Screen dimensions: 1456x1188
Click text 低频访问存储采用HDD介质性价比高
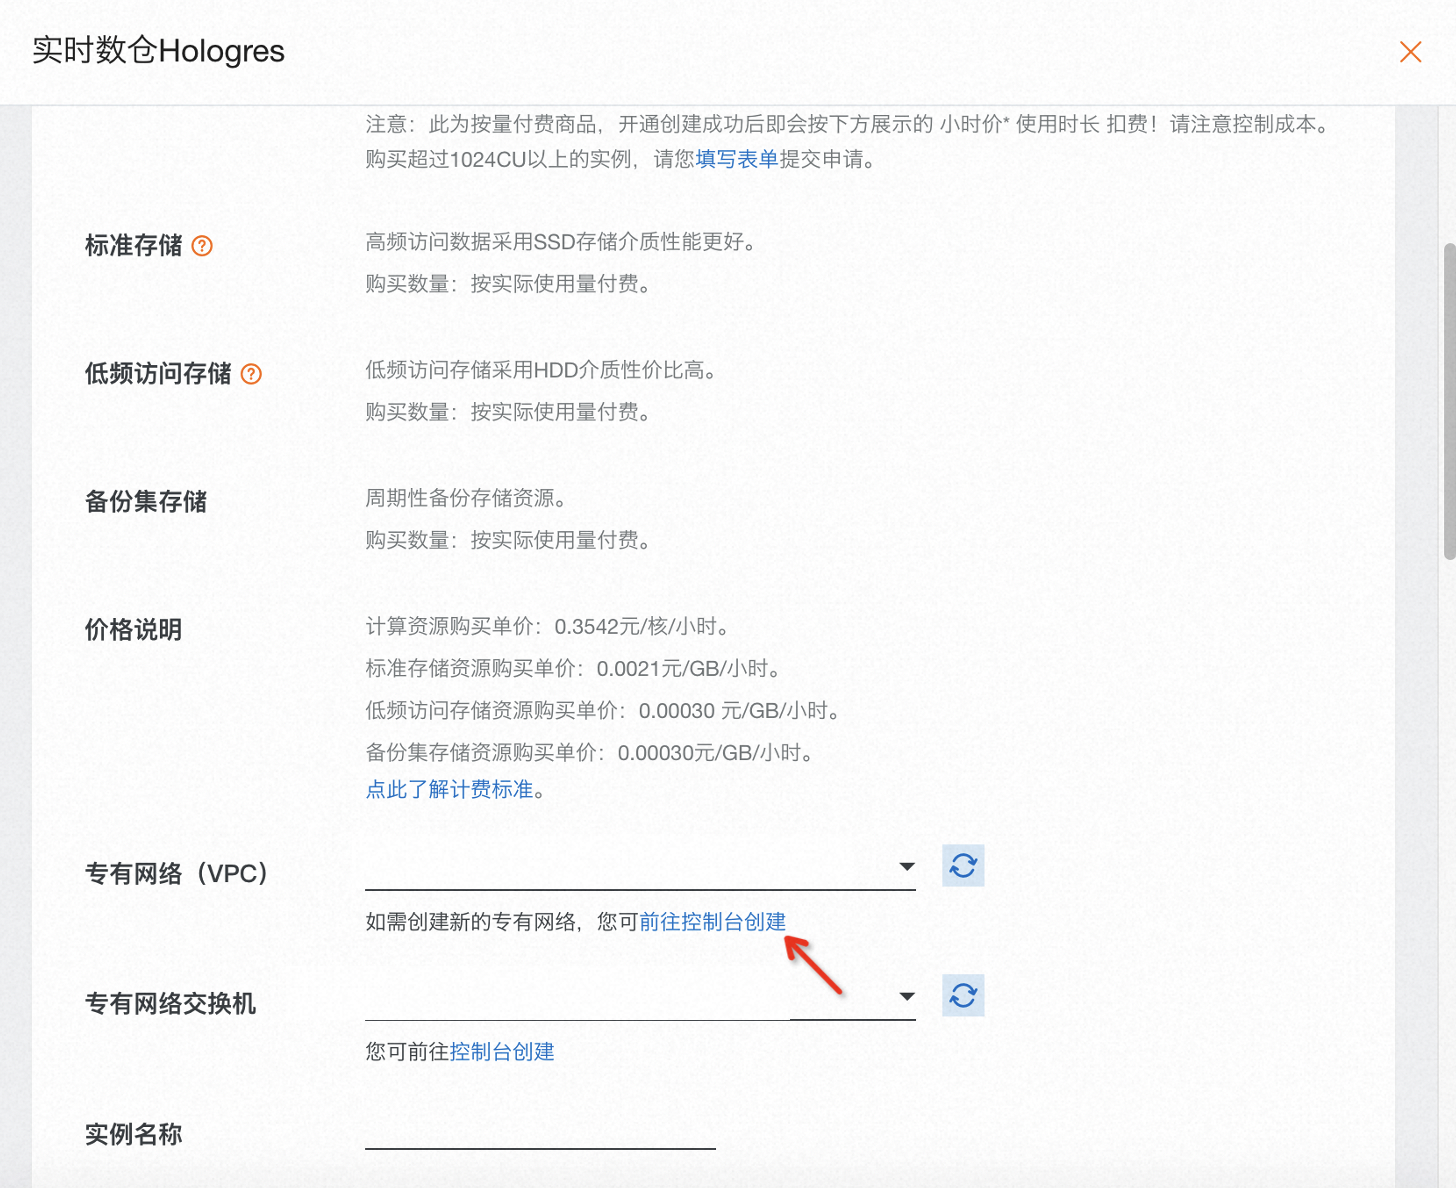[541, 370]
